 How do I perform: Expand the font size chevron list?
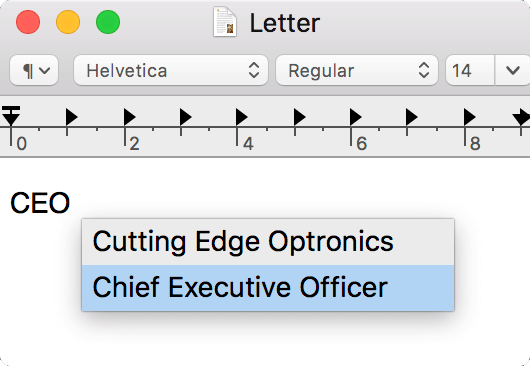[512, 70]
